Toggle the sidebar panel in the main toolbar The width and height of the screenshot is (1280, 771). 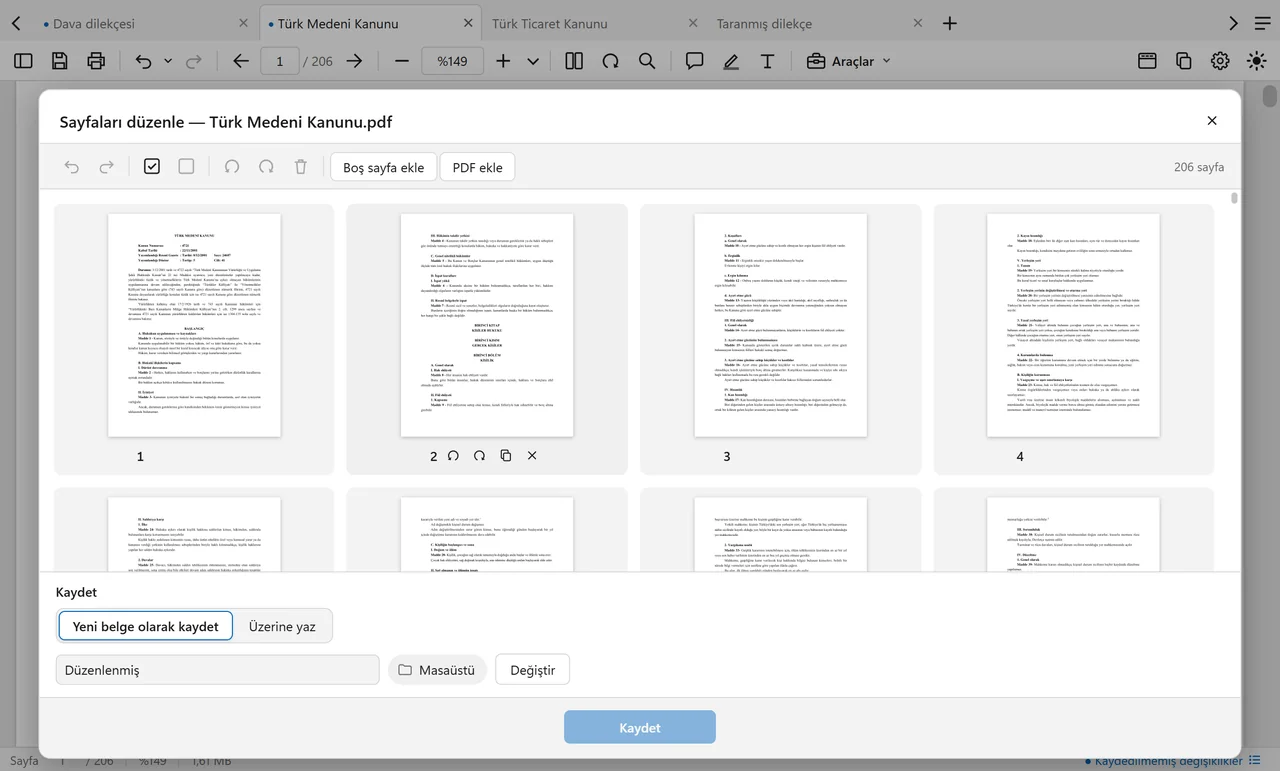tap(23, 61)
